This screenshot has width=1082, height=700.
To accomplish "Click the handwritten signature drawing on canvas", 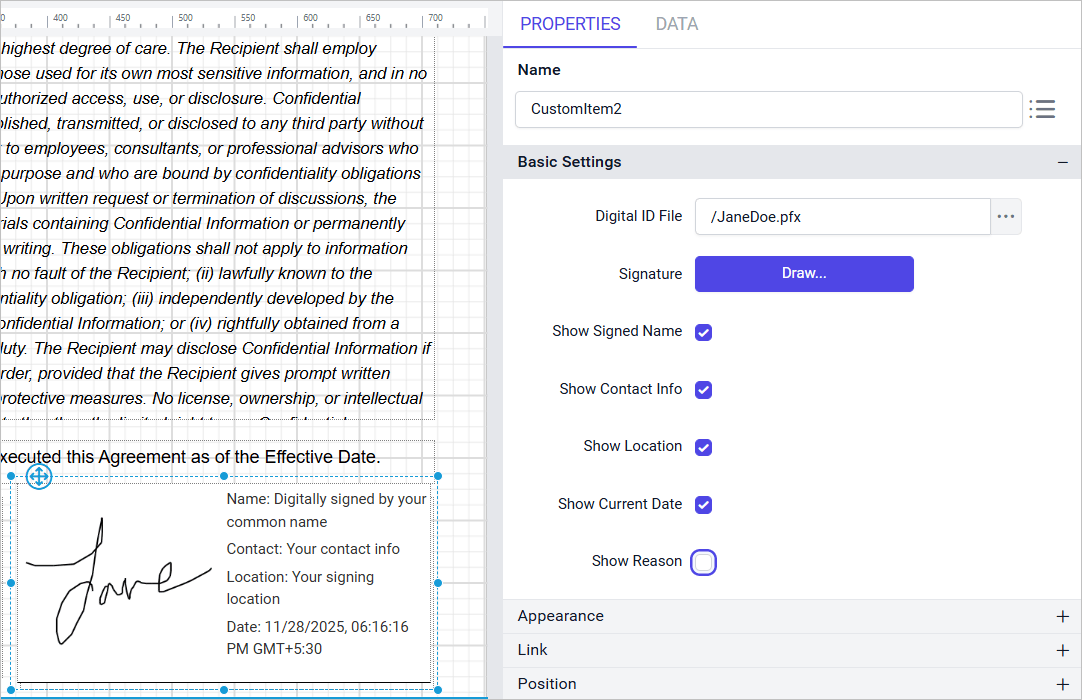I will 110,582.
